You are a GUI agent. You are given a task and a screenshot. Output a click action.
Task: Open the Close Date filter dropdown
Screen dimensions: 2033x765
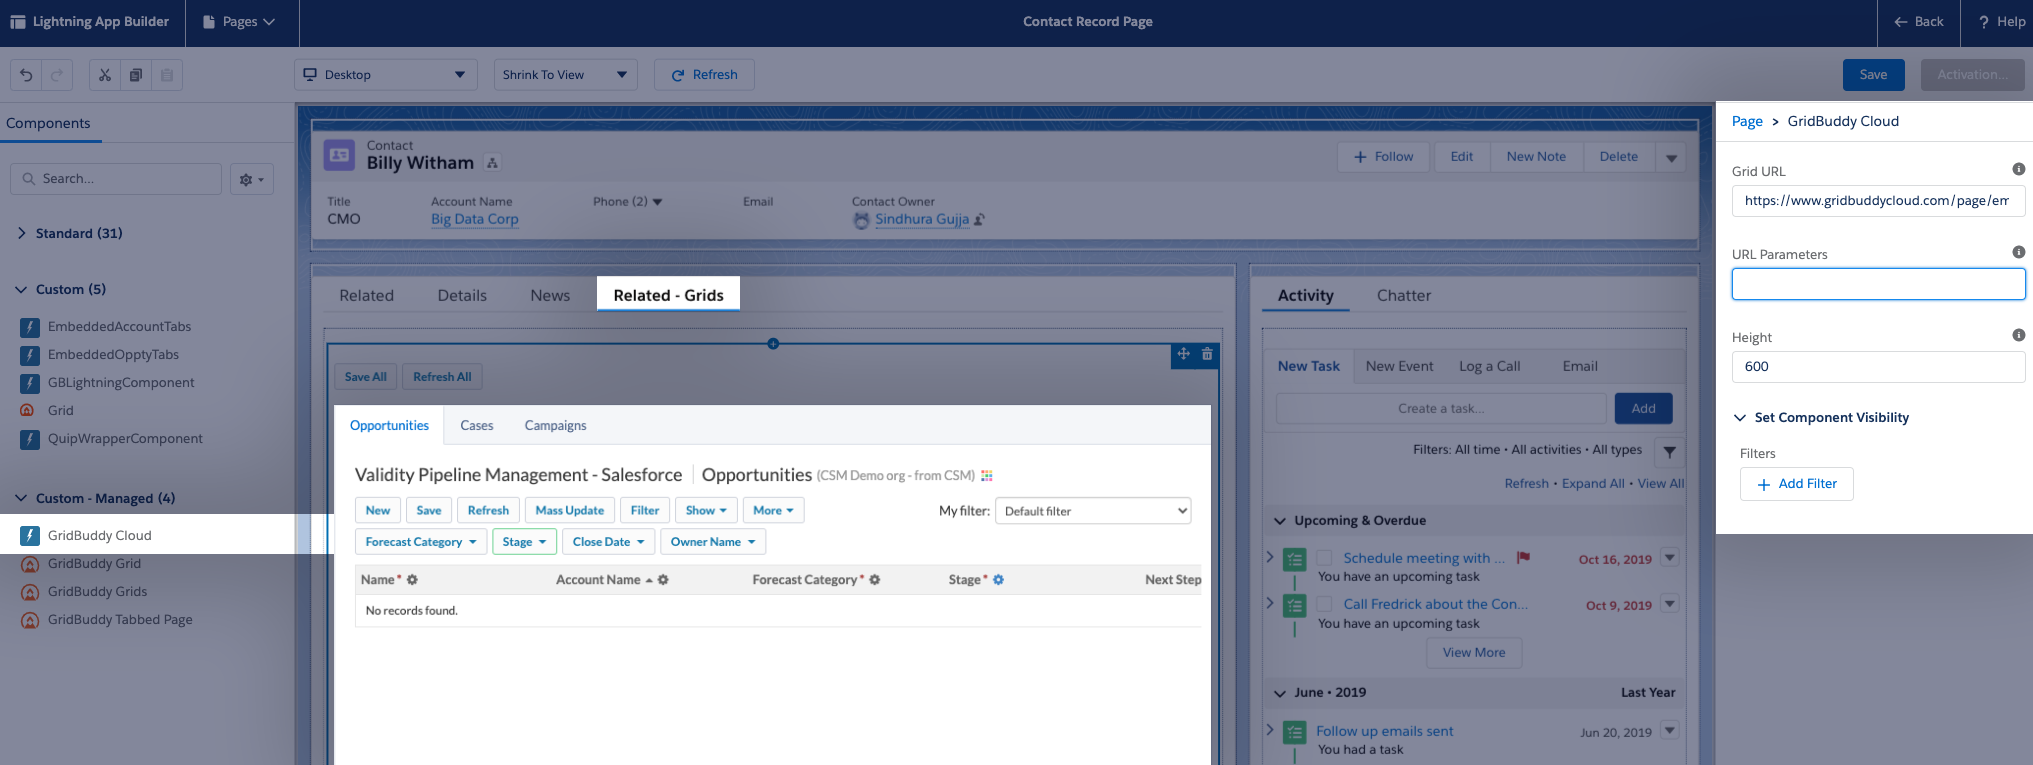pyautogui.click(x=608, y=542)
